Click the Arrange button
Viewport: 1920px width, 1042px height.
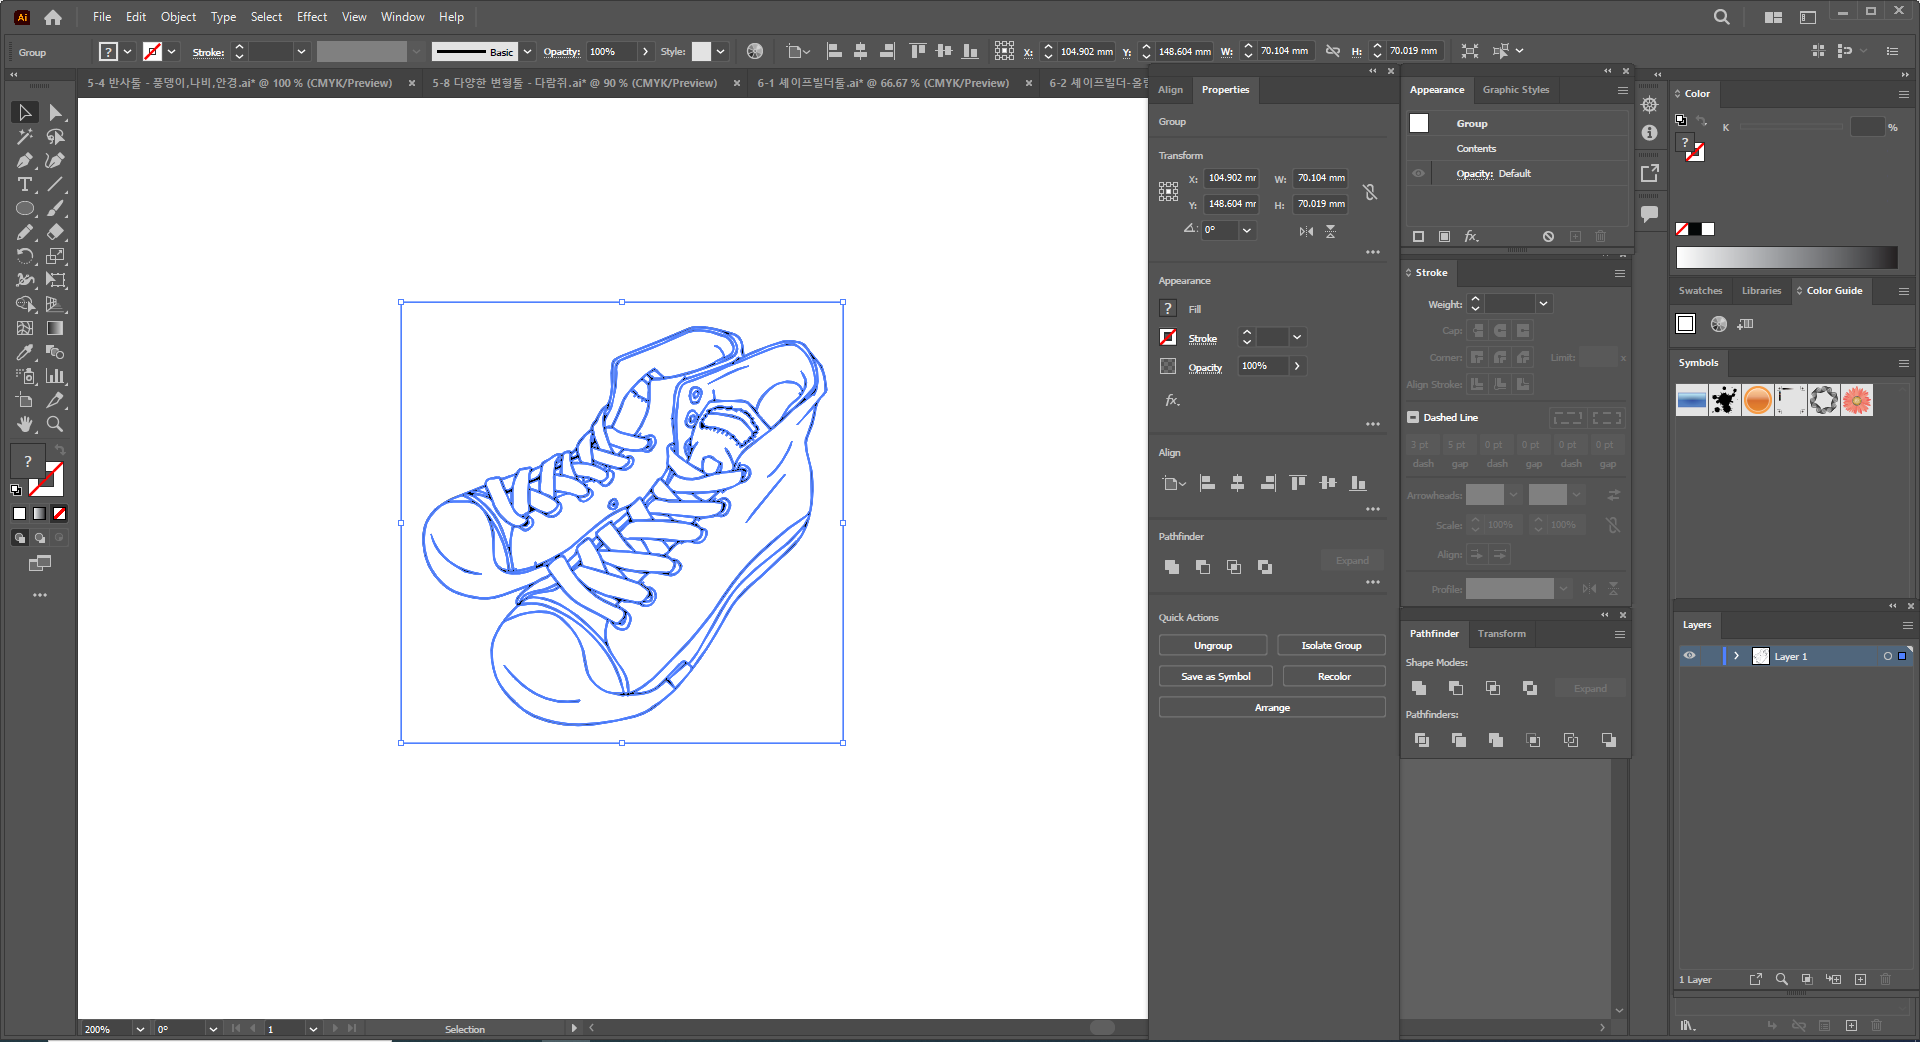tap(1272, 708)
